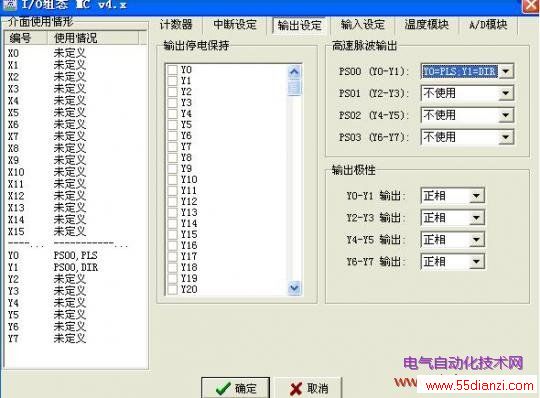
Task: Open the PSO3 (Y6-Y7) dropdown
Action: [x=506, y=137]
